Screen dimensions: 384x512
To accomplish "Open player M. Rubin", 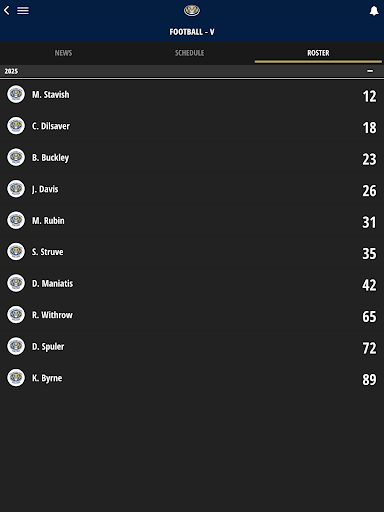I will (x=192, y=221).
